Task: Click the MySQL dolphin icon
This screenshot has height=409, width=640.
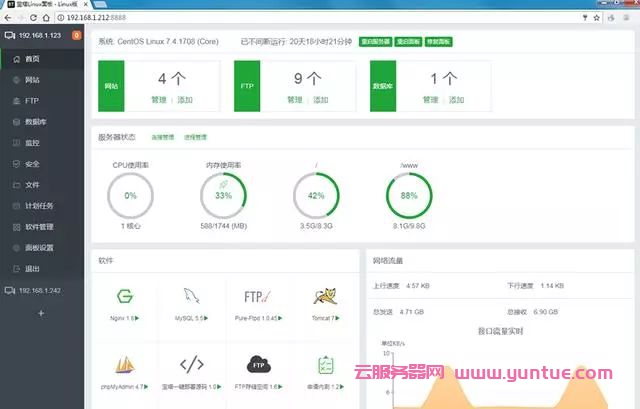Action: [x=191, y=297]
